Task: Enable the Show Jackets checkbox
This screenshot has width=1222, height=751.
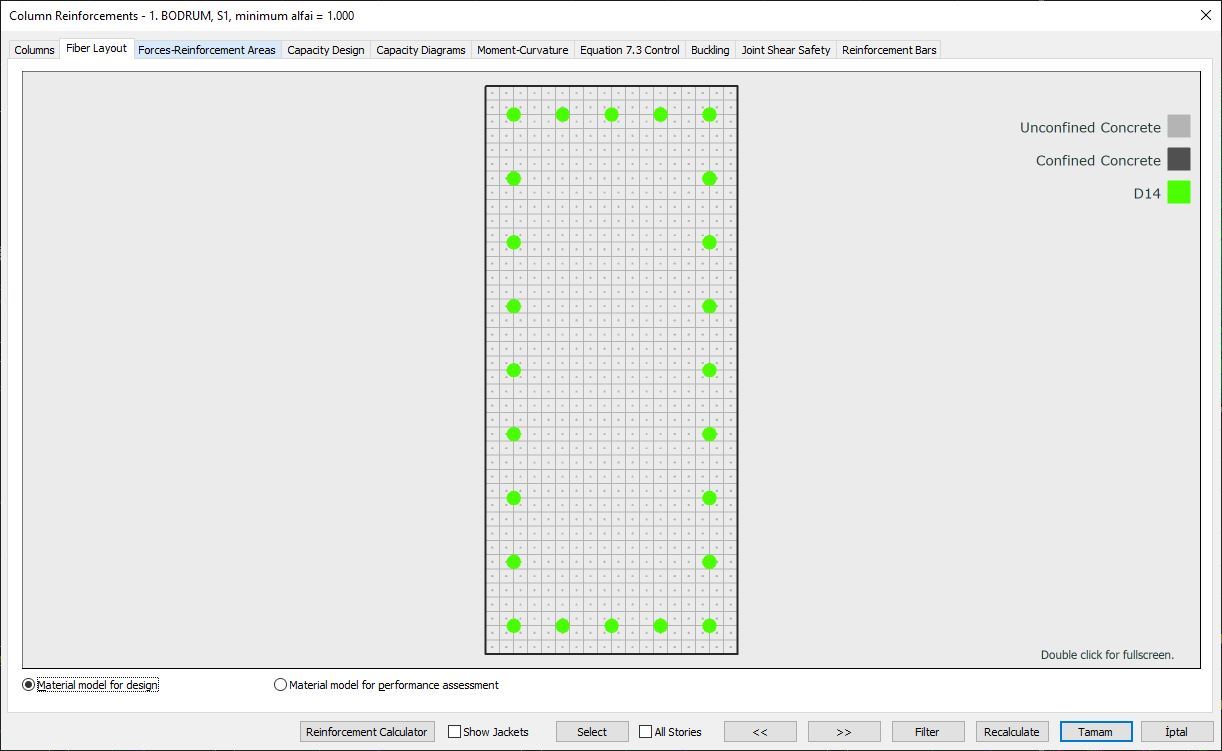Action: [455, 731]
